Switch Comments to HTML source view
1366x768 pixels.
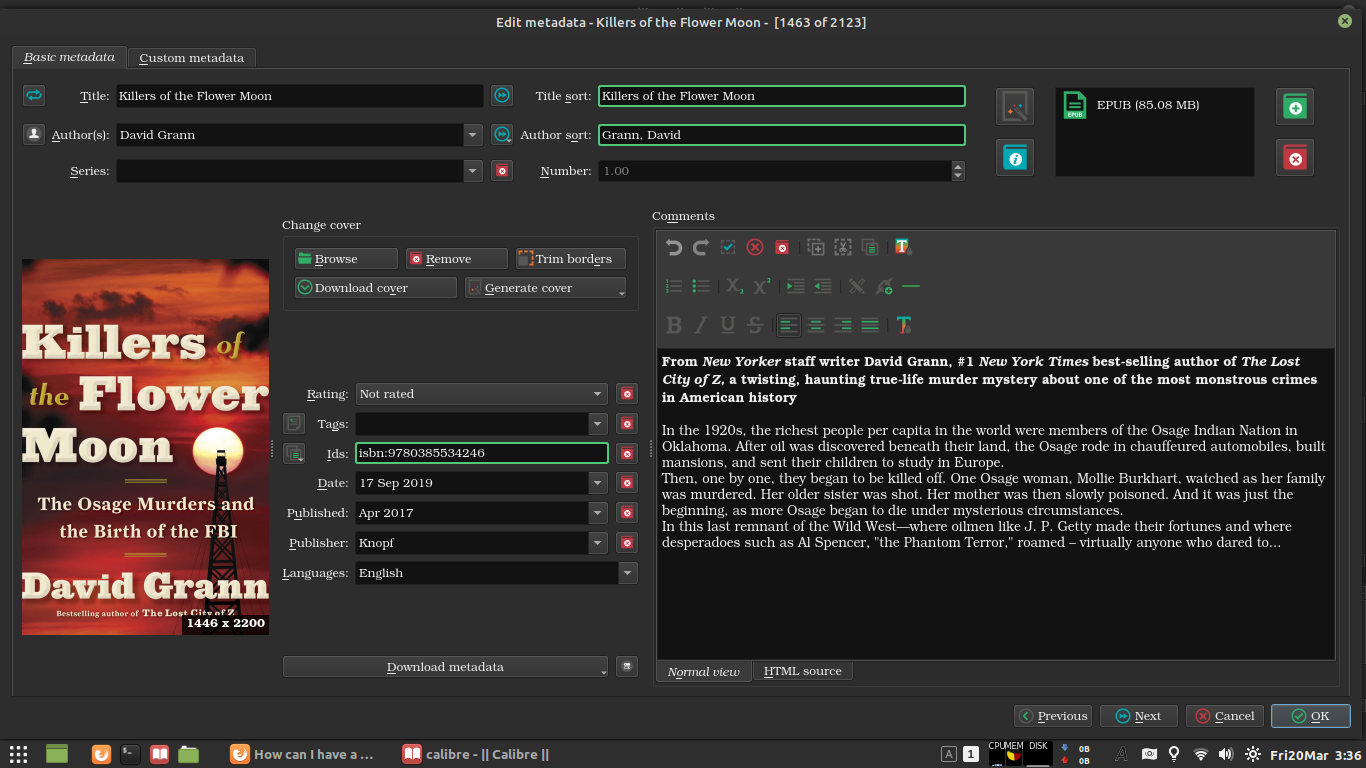[x=802, y=671]
